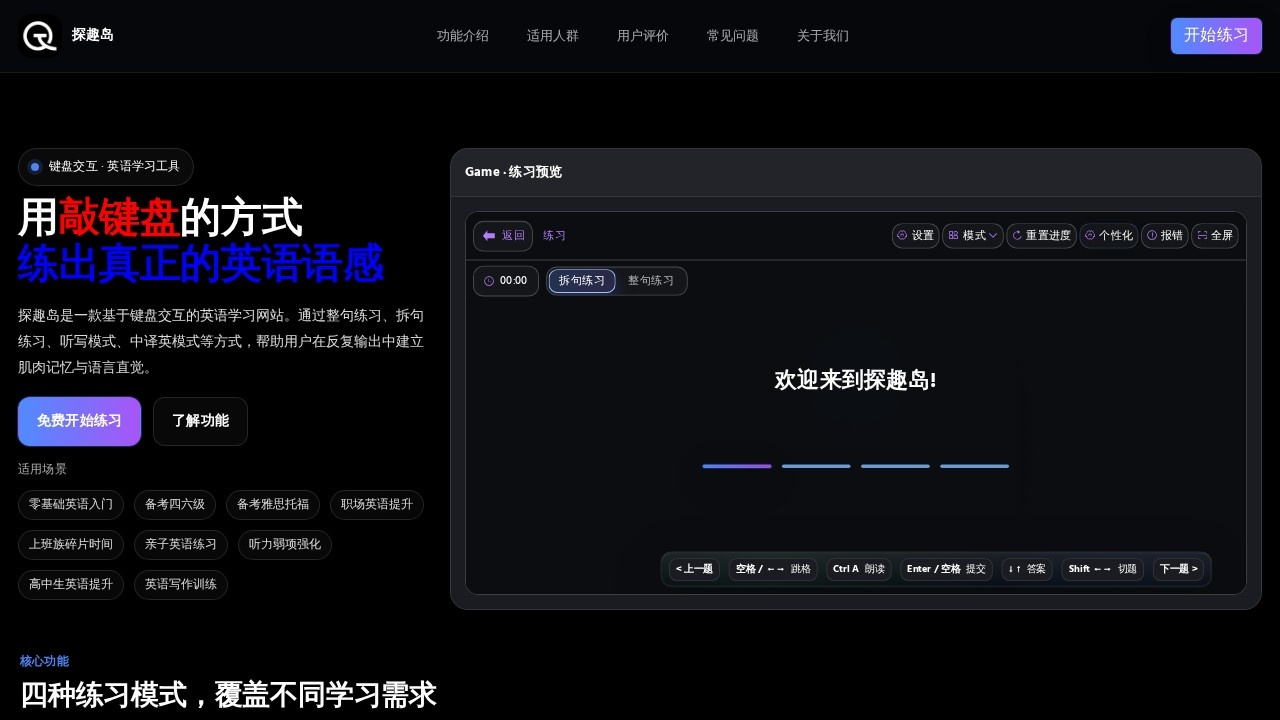Go to previous question with 上一题
Viewport: 1280px width, 720px height.
[694, 569]
